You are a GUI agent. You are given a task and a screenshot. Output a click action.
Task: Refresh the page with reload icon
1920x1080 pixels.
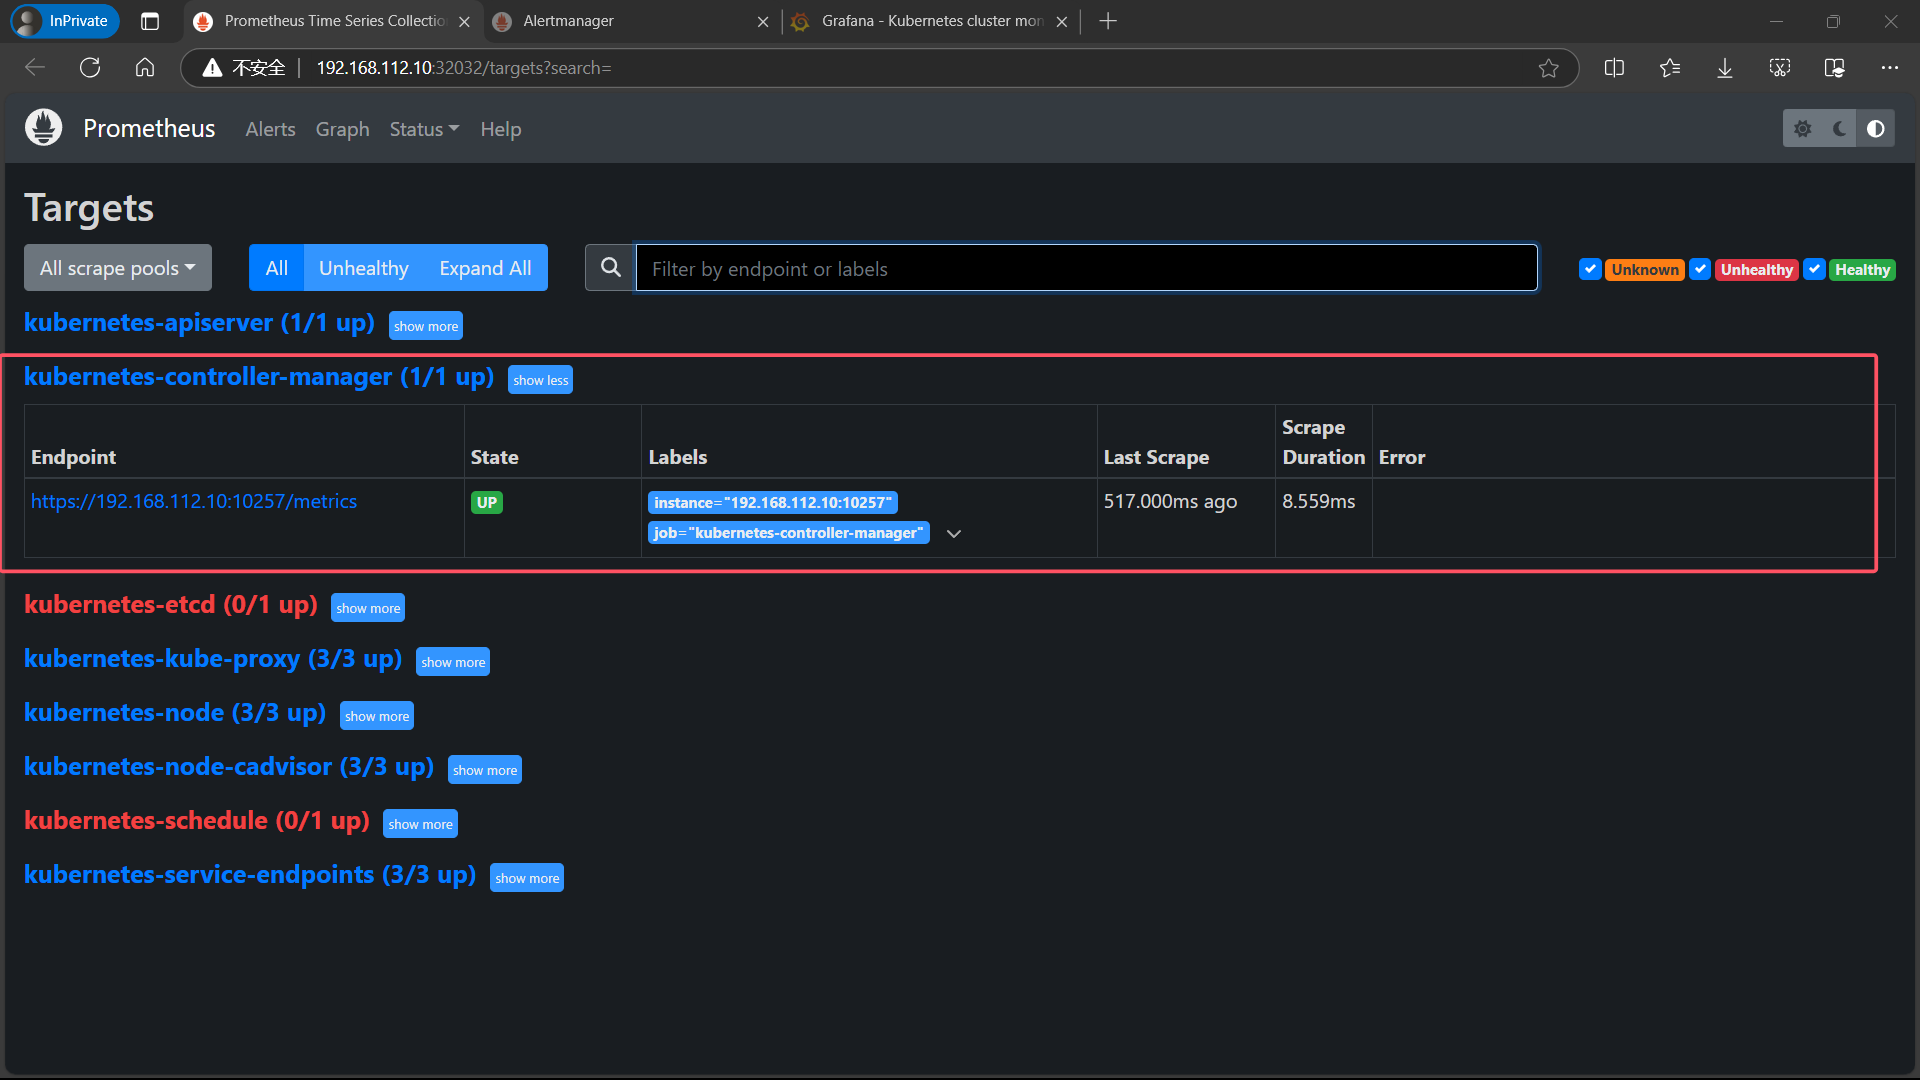[x=90, y=68]
